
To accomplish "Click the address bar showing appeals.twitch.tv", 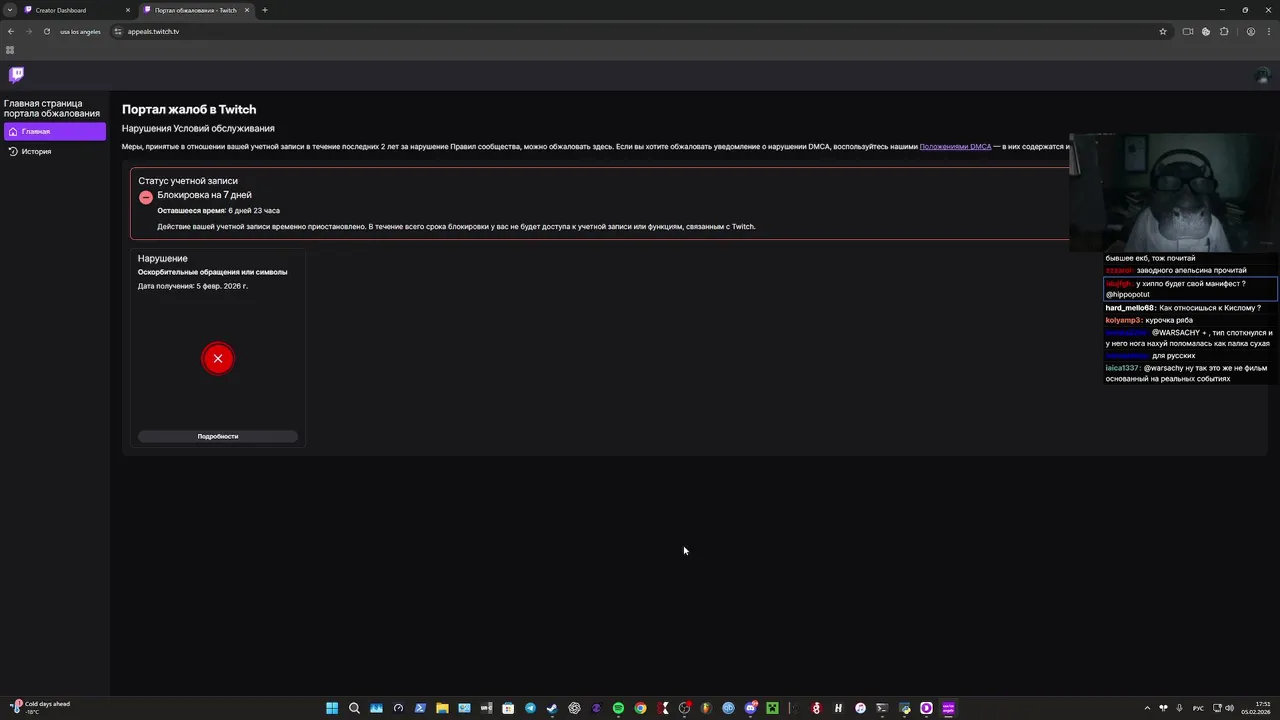I will 640,31.
